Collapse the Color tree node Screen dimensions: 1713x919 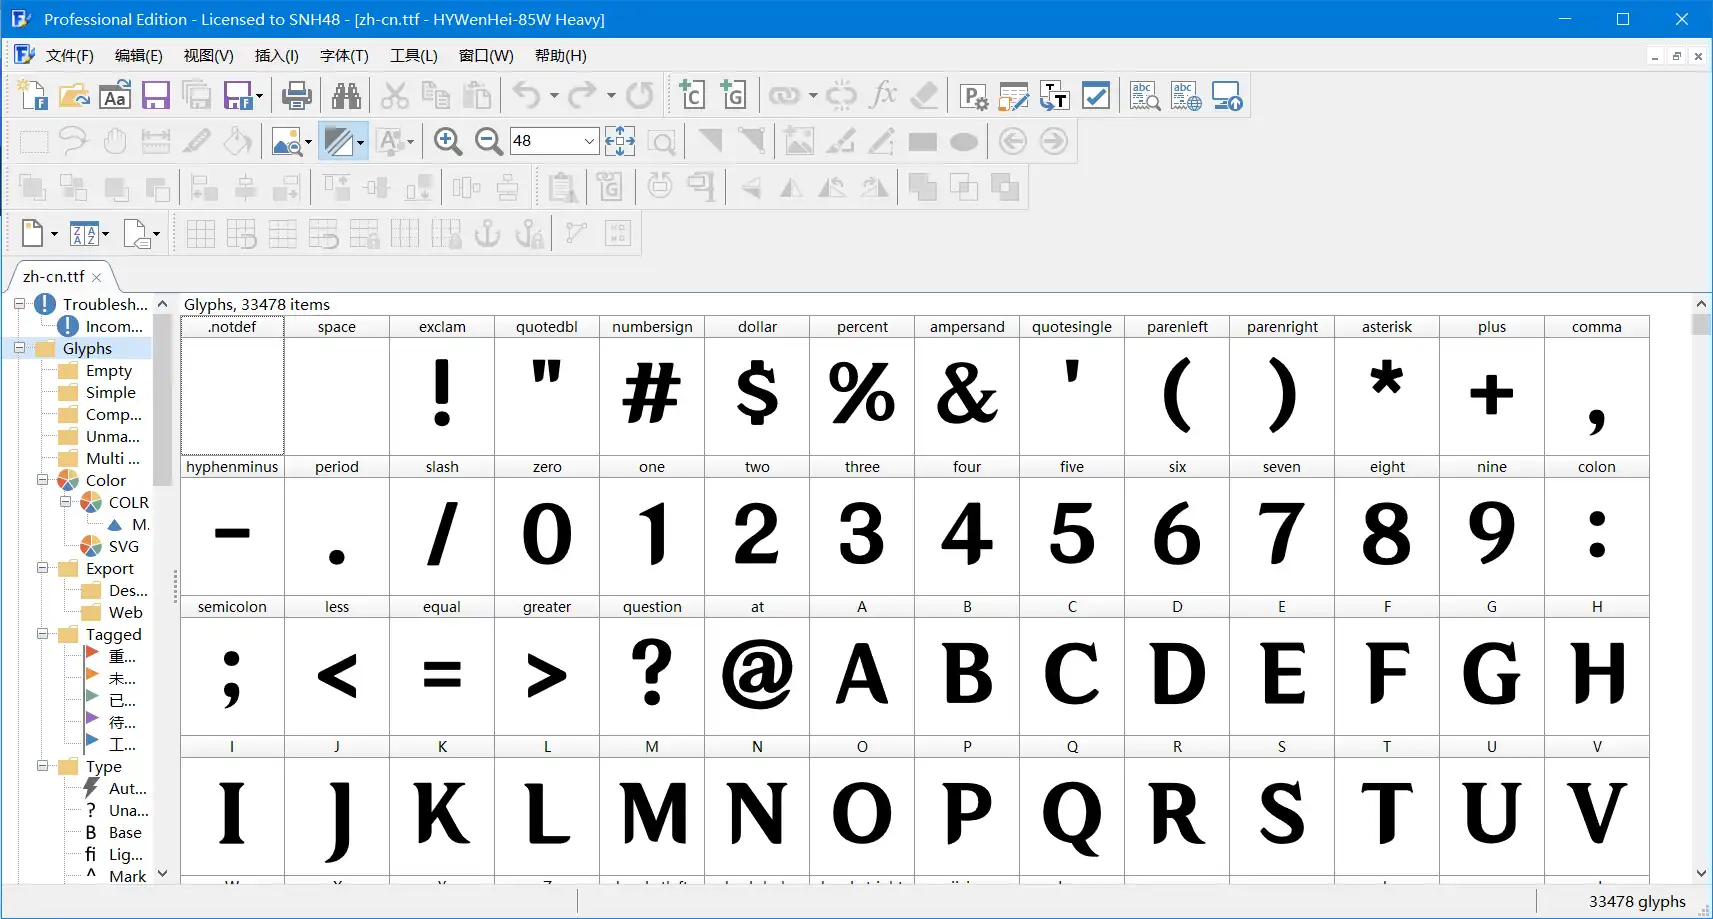43,480
